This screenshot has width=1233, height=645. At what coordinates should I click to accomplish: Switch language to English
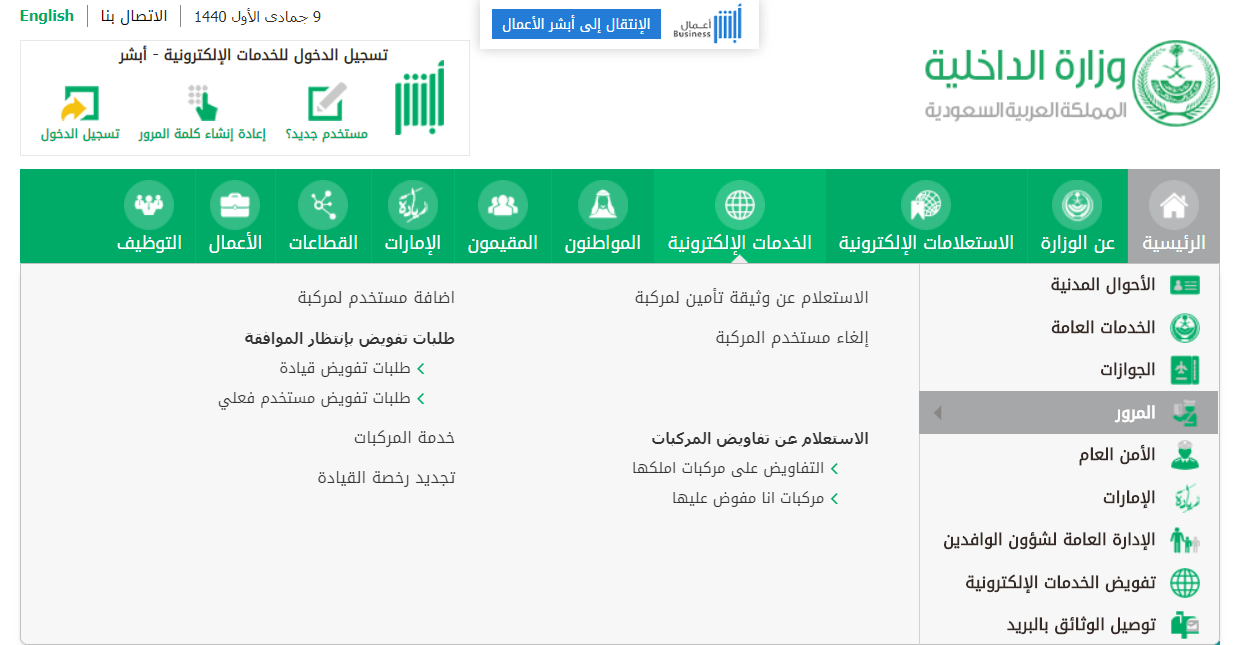point(47,16)
